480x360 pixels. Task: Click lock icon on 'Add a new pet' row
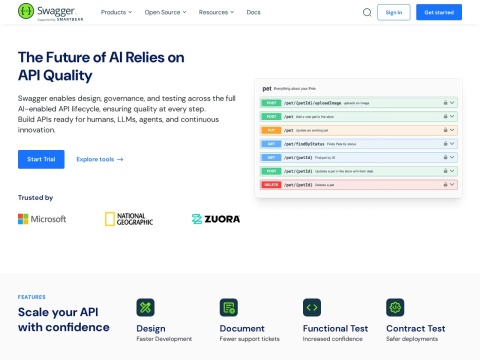click(445, 116)
